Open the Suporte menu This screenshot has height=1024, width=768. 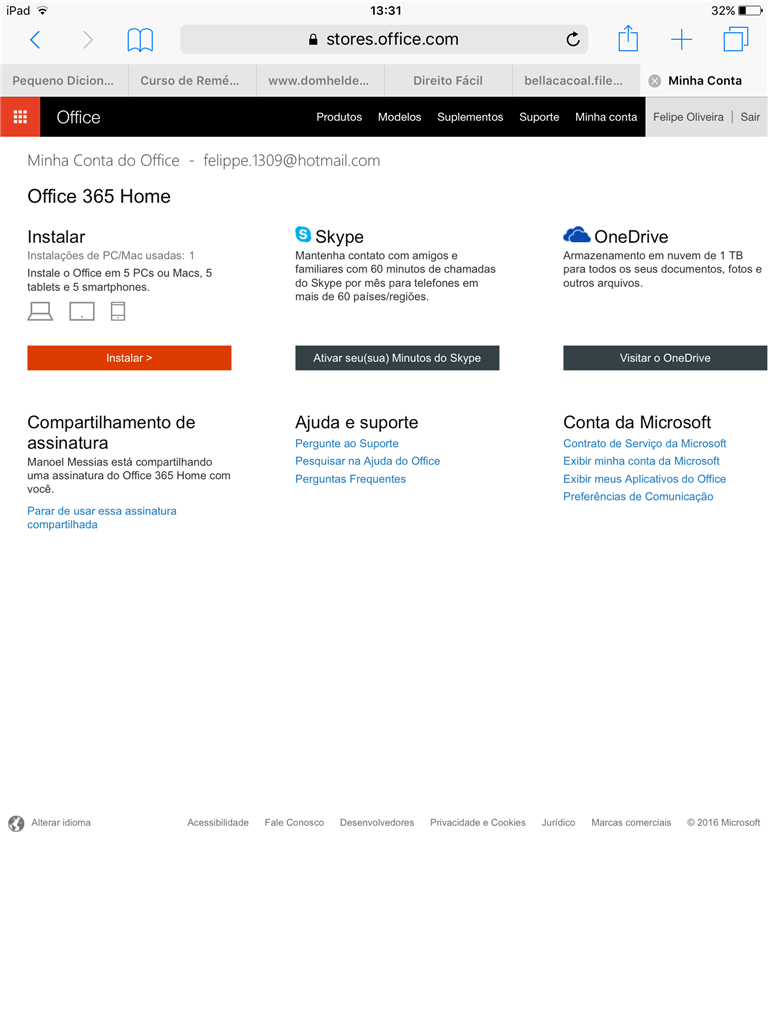click(x=539, y=117)
